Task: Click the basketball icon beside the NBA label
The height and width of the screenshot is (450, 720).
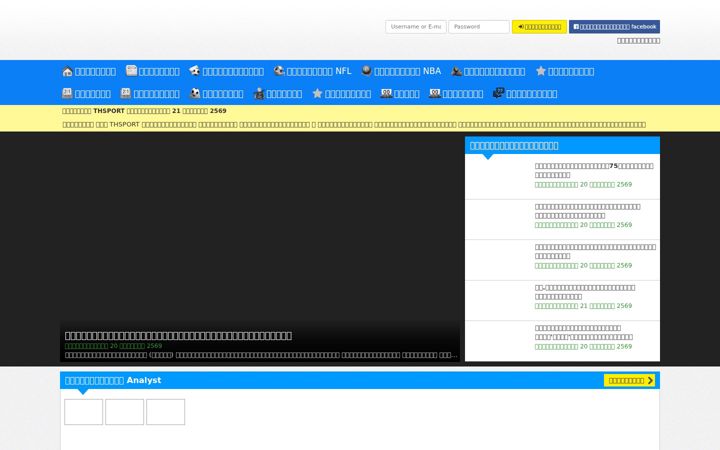Action: coord(366,70)
